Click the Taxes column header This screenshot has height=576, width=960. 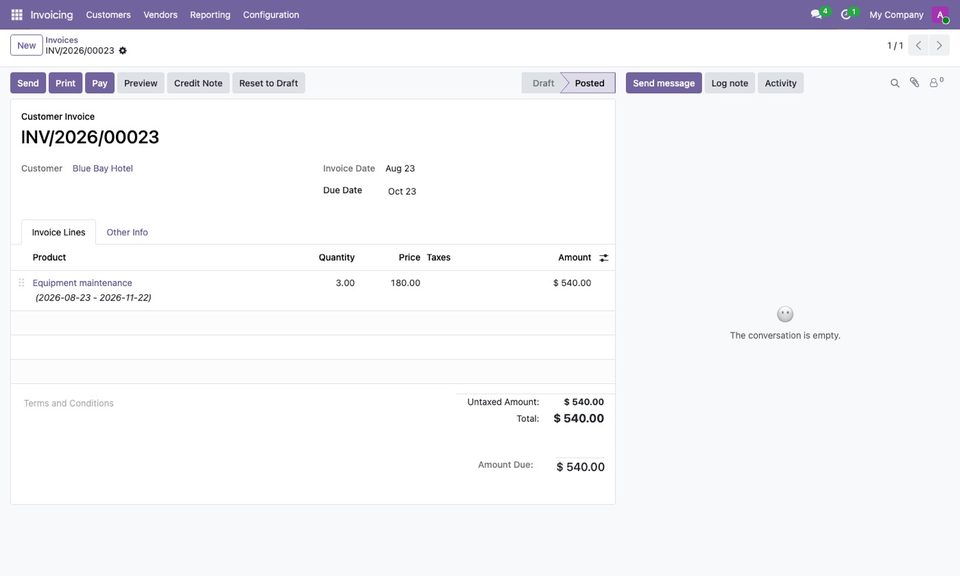(x=438, y=258)
